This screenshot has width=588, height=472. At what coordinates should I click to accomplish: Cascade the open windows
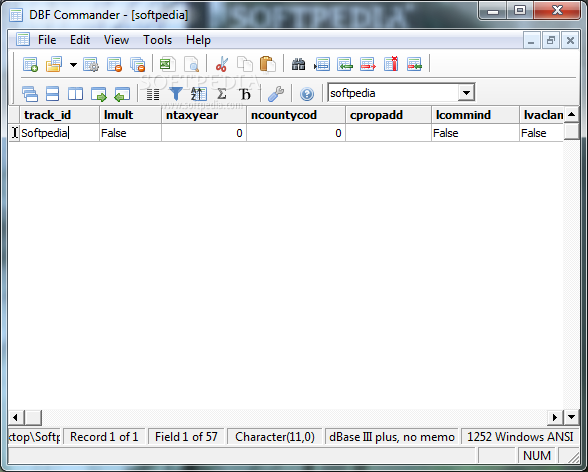click(30, 94)
